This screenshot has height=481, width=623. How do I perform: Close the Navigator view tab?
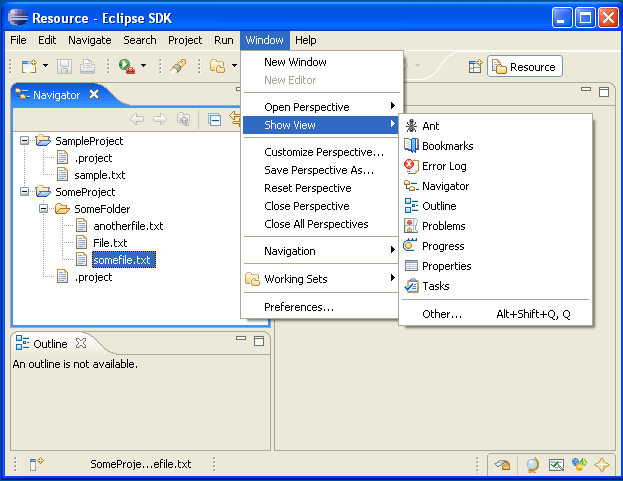point(94,94)
